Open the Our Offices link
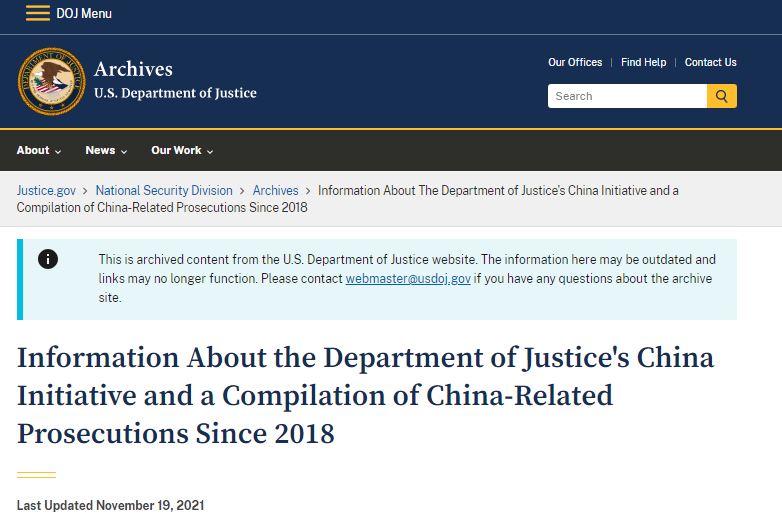The width and height of the screenshot is (782, 528). (x=575, y=62)
